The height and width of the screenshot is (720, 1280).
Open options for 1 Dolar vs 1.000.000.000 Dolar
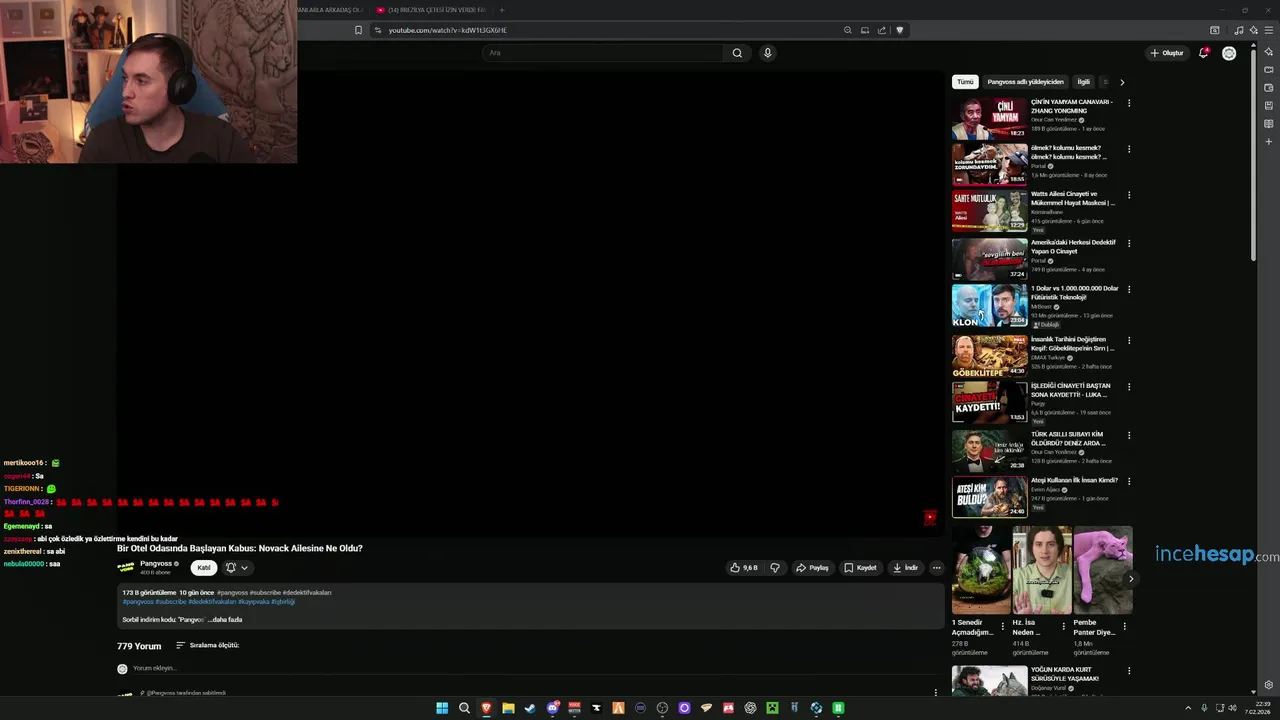[x=1129, y=289]
